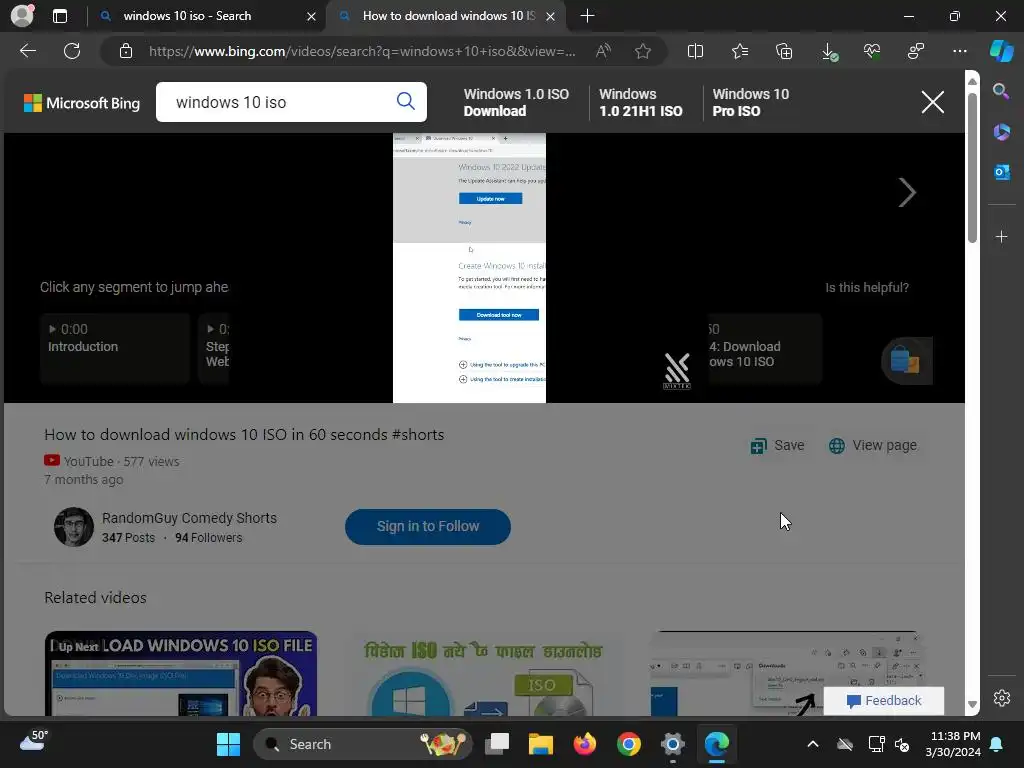
Task: Click taskbar Search box
Action: click(x=362, y=744)
